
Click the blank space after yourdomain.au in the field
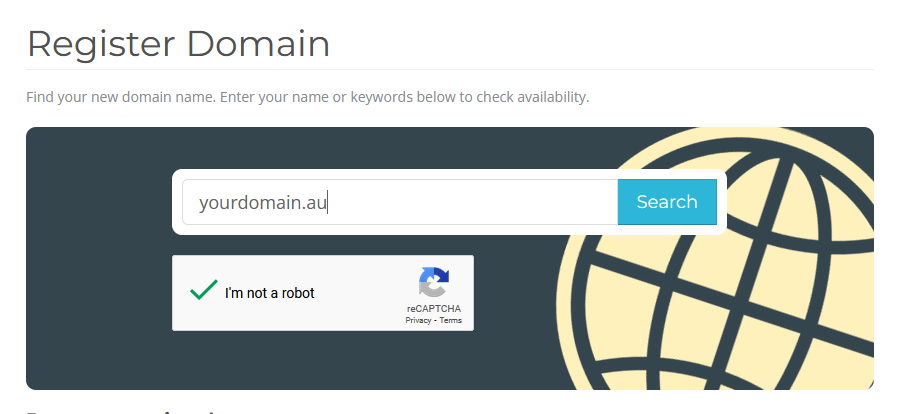tap(470, 202)
